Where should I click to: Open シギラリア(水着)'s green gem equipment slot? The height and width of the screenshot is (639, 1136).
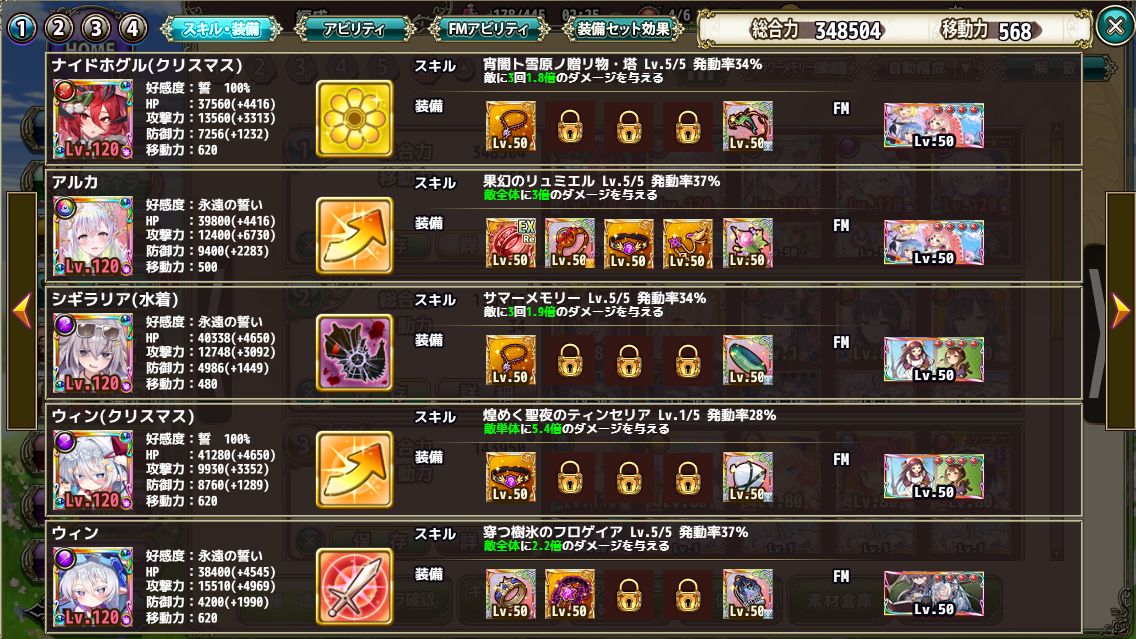[x=748, y=360]
